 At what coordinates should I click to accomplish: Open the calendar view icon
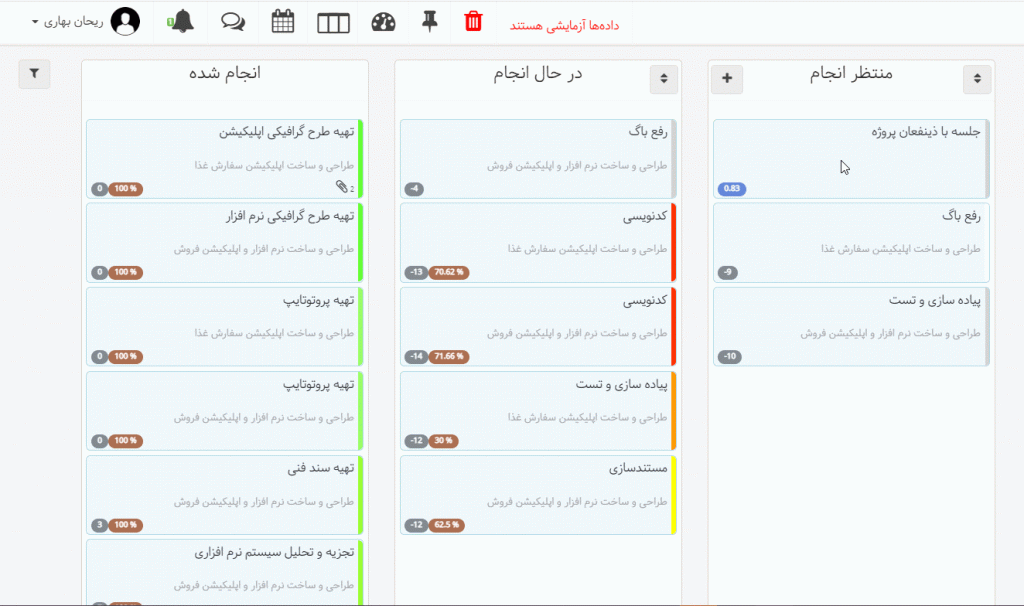pos(283,22)
